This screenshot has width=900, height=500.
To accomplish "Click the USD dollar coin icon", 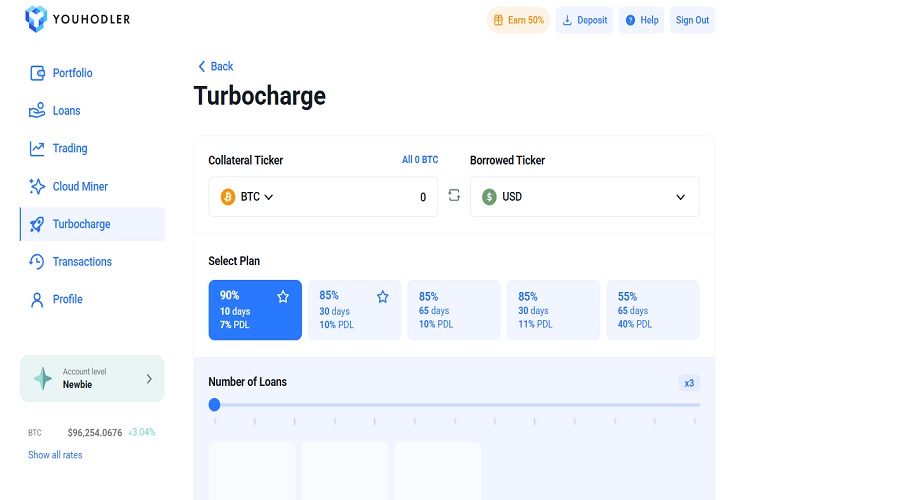I will tap(489, 197).
